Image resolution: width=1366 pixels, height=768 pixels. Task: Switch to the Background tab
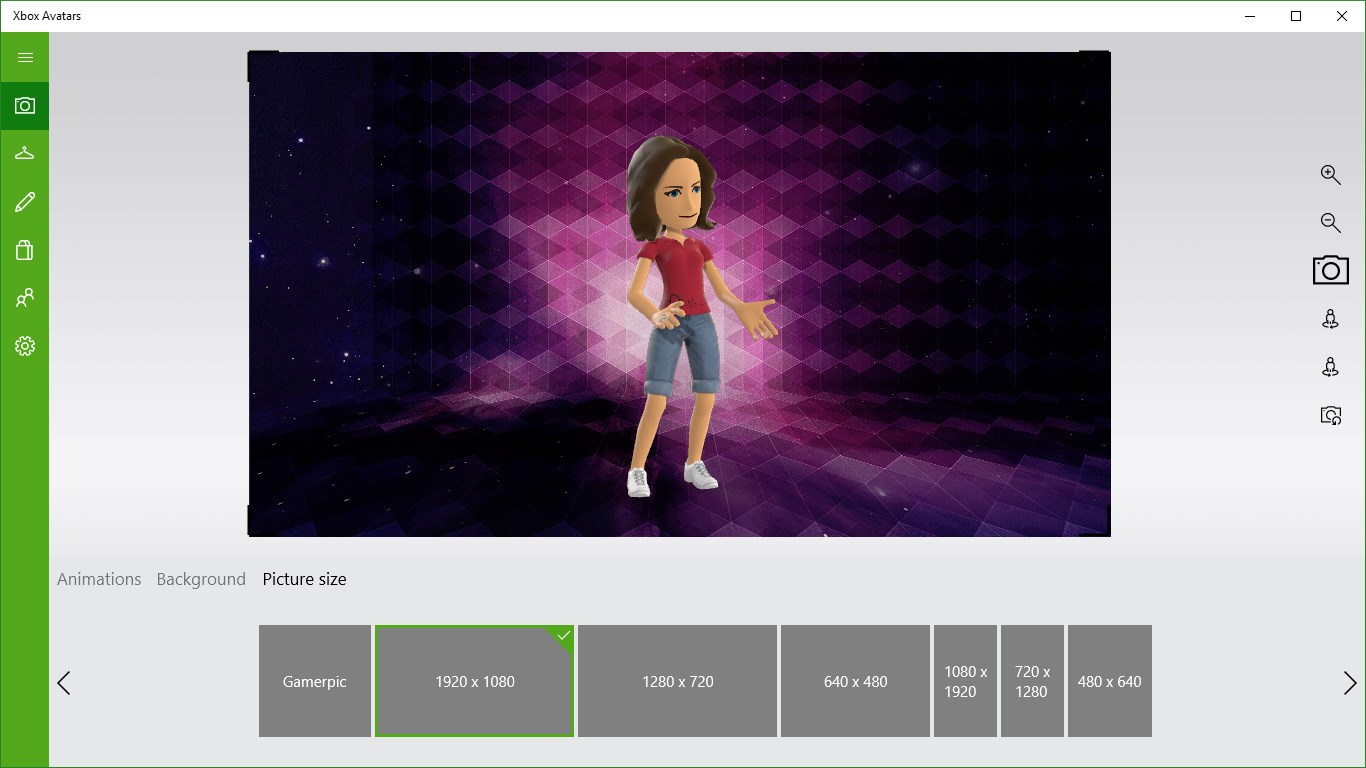pos(201,579)
